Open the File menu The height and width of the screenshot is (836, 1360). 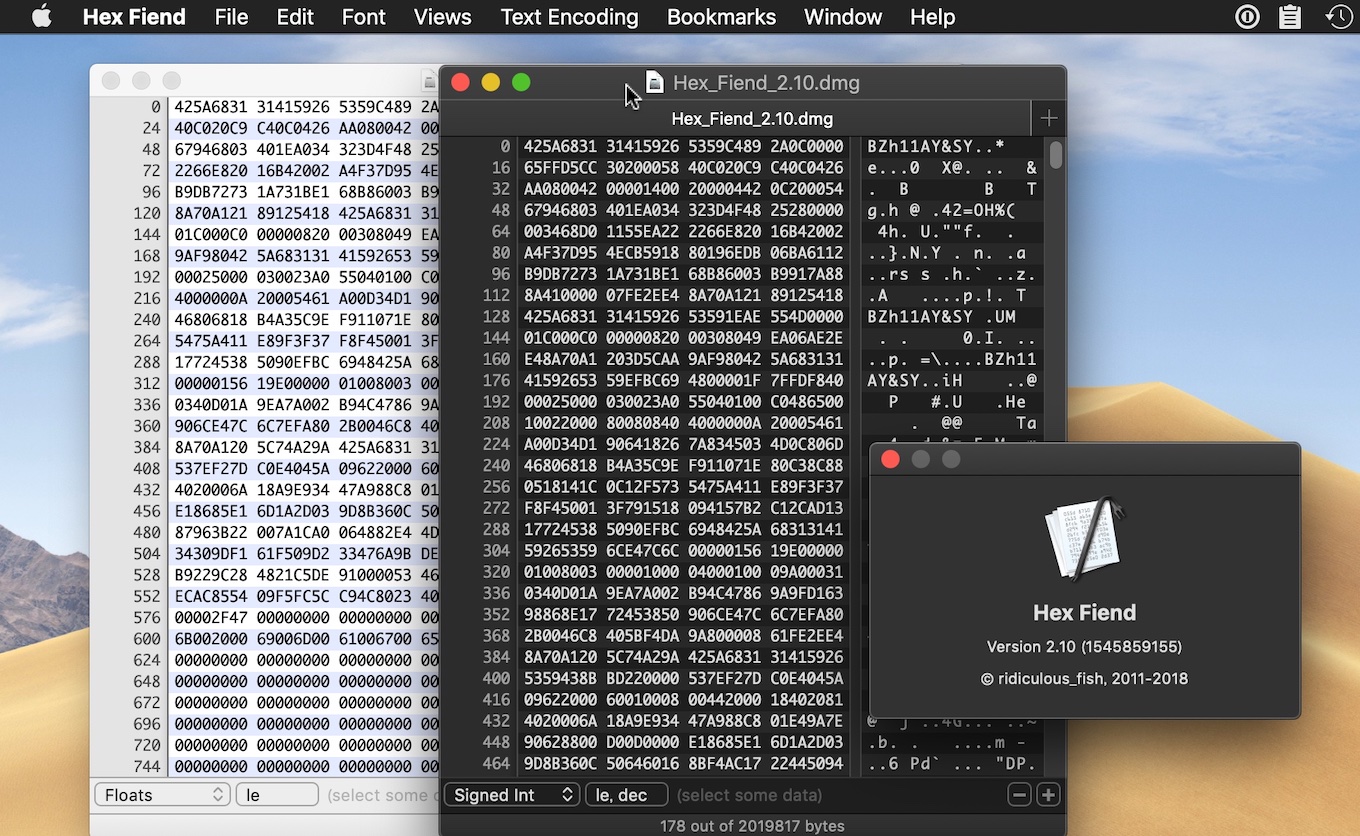[x=231, y=17]
